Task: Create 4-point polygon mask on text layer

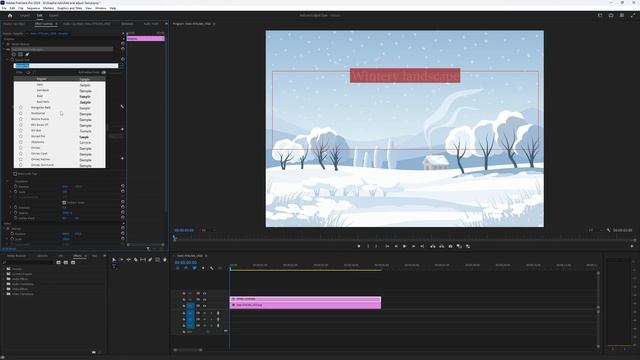Action: tap(20, 54)
